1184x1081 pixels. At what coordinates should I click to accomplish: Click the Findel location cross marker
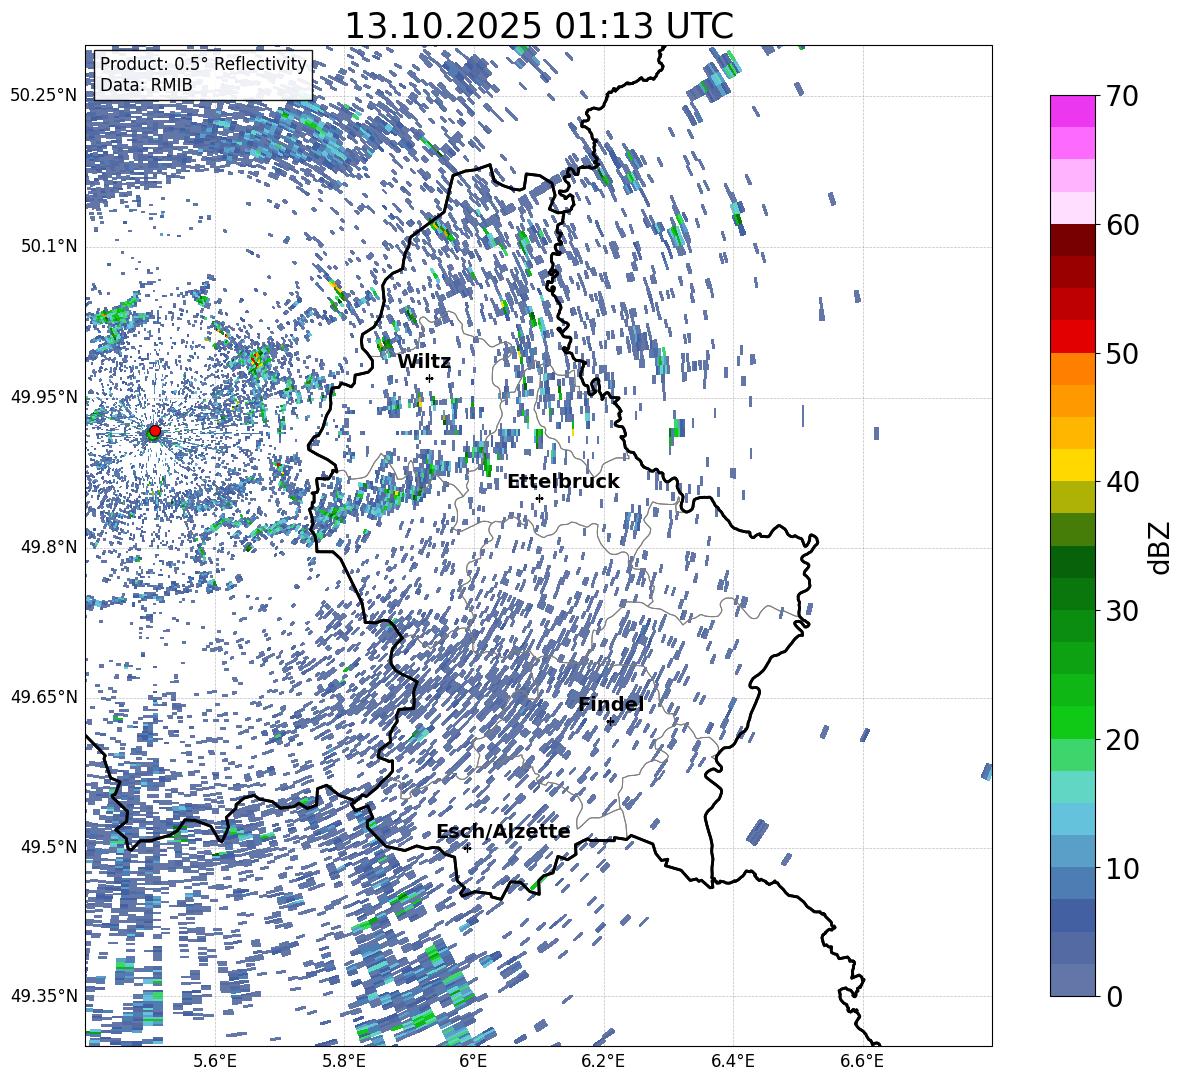click(x=610, y=722)
